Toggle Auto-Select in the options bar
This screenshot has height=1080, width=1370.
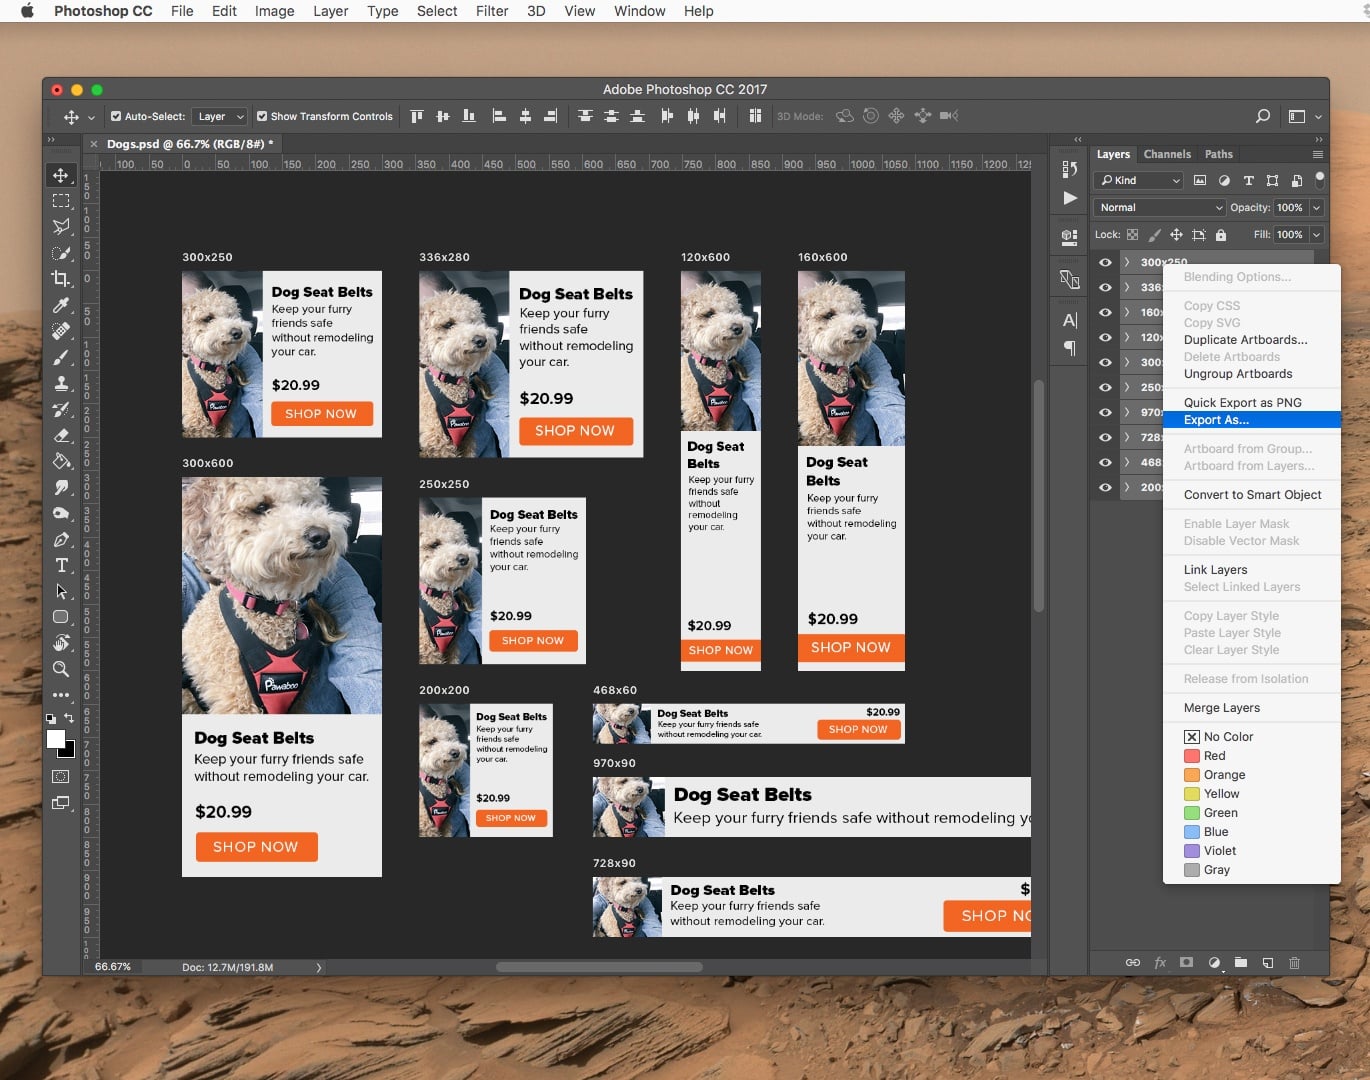pyautogui.click(x=116, y=116)
